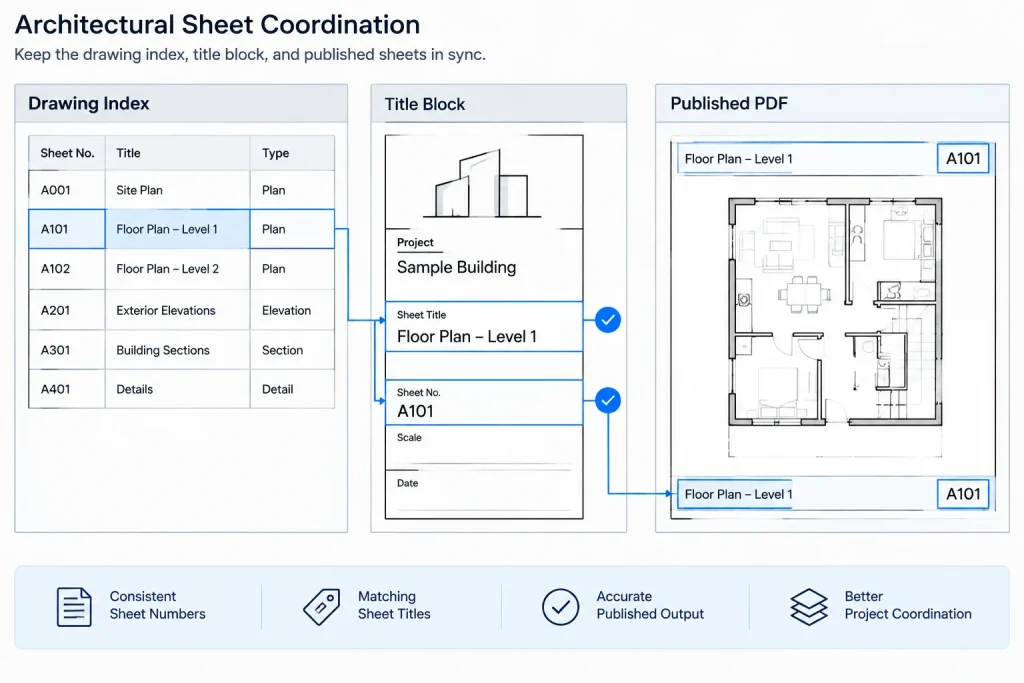Click the Section type cell
1024x683 pixels.
292,350
